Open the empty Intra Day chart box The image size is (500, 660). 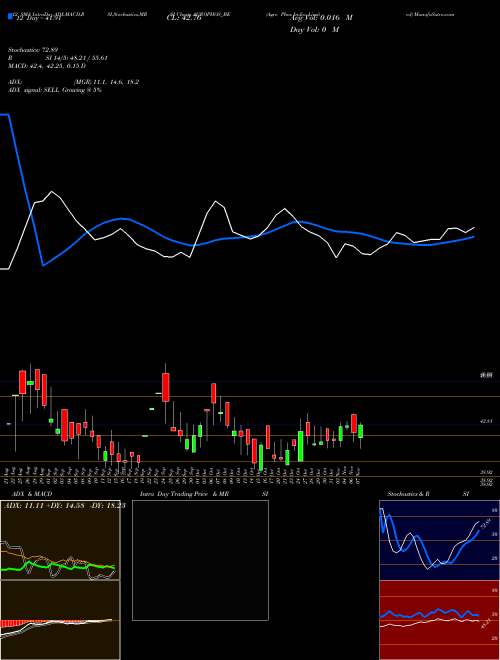point(200,560)
